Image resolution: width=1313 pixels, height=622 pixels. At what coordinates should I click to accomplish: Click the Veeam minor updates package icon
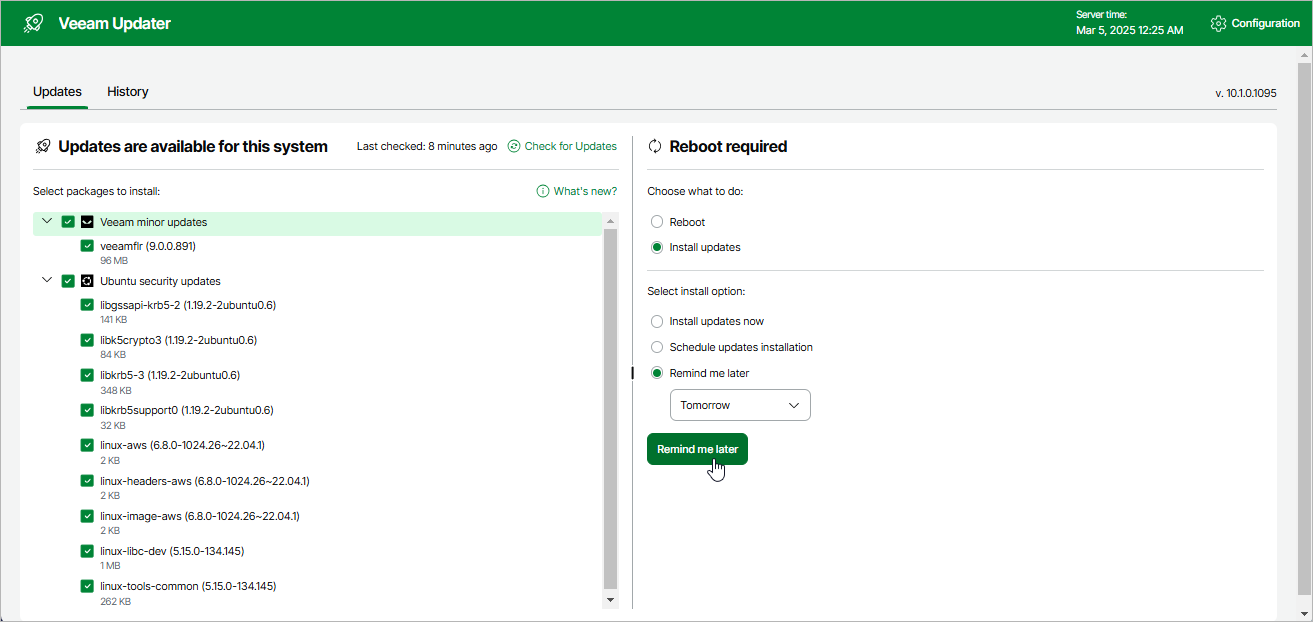[x=87, y=222]
